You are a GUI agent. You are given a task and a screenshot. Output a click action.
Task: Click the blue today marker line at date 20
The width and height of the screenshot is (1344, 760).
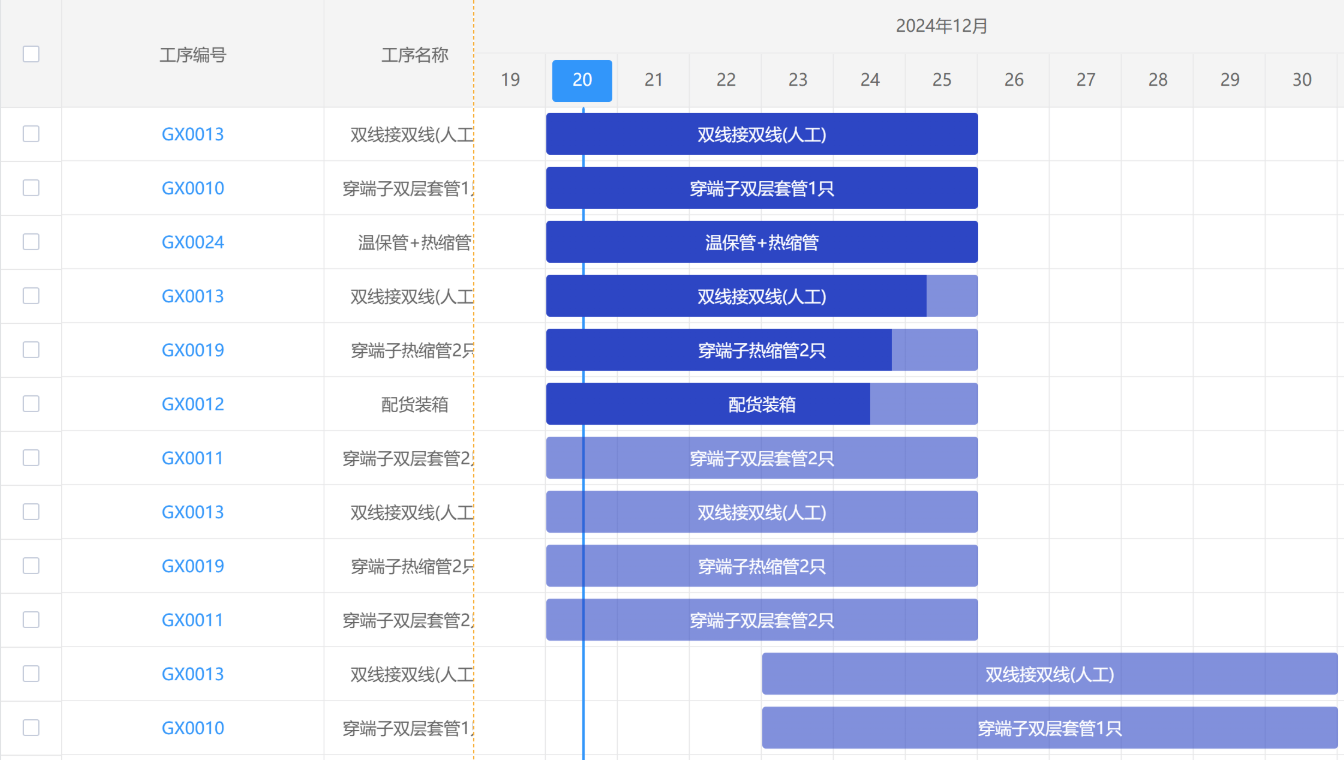coord(584,400)
